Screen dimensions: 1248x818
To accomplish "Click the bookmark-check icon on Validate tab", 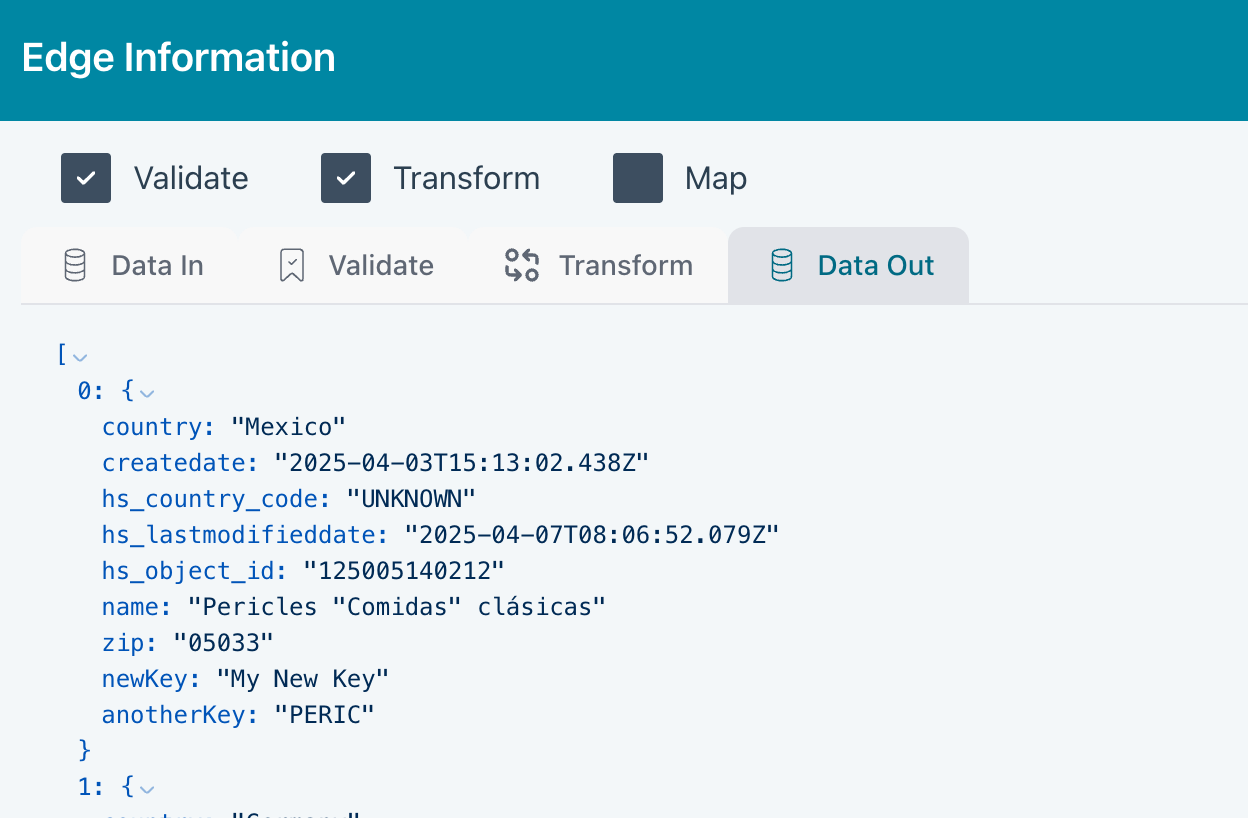I will point(292,266).
